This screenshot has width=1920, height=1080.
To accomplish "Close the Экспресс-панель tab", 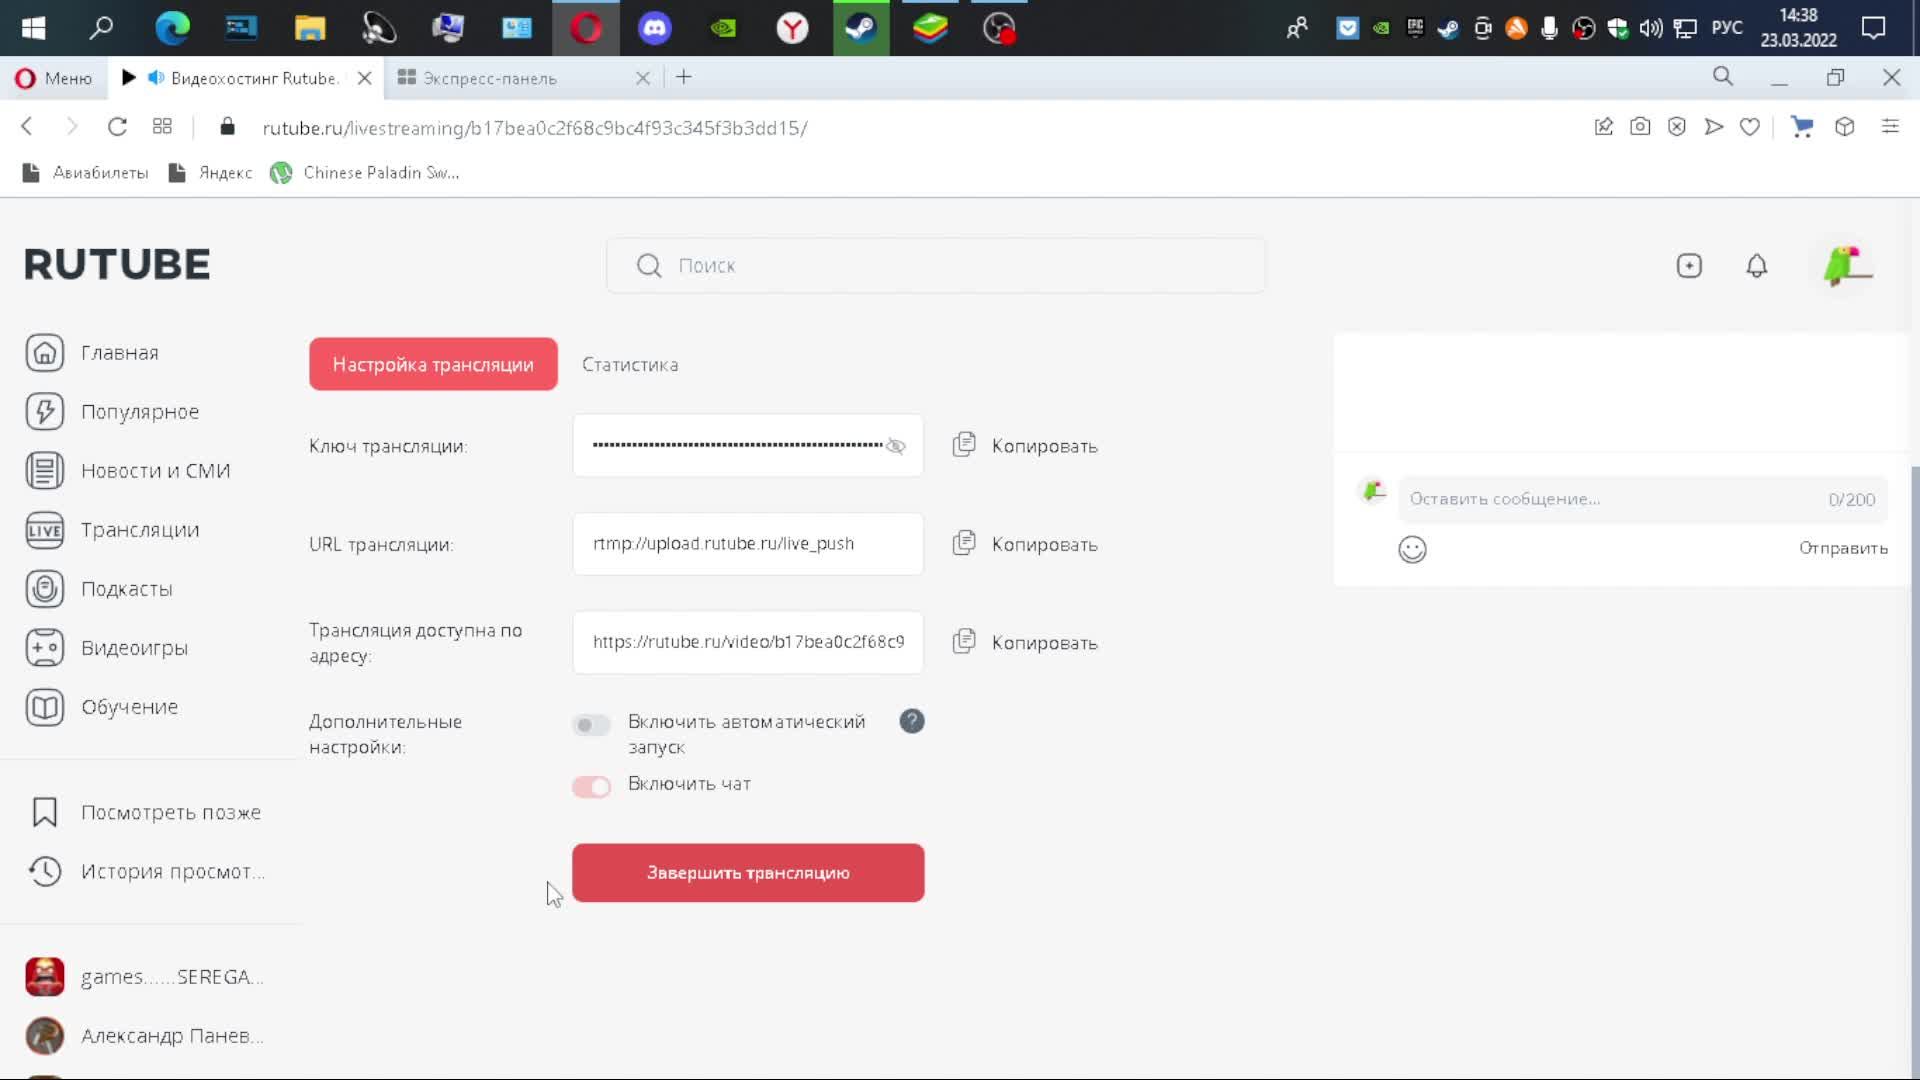I will pos(643,78).
